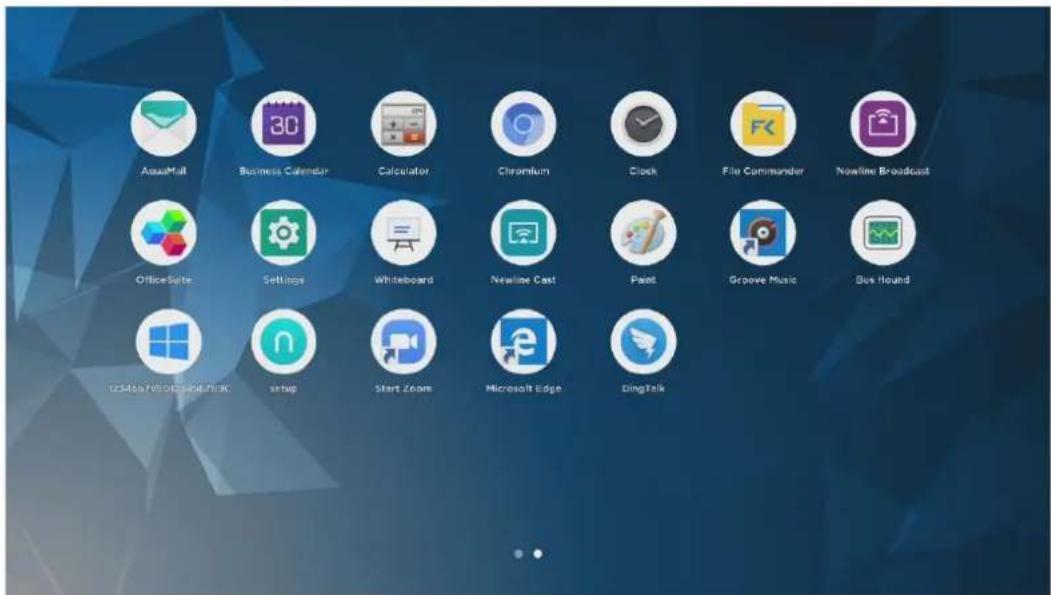The image size is (1051, 595).
Task: Launch the Business Calendar app
Action: (x=284, y=124)
